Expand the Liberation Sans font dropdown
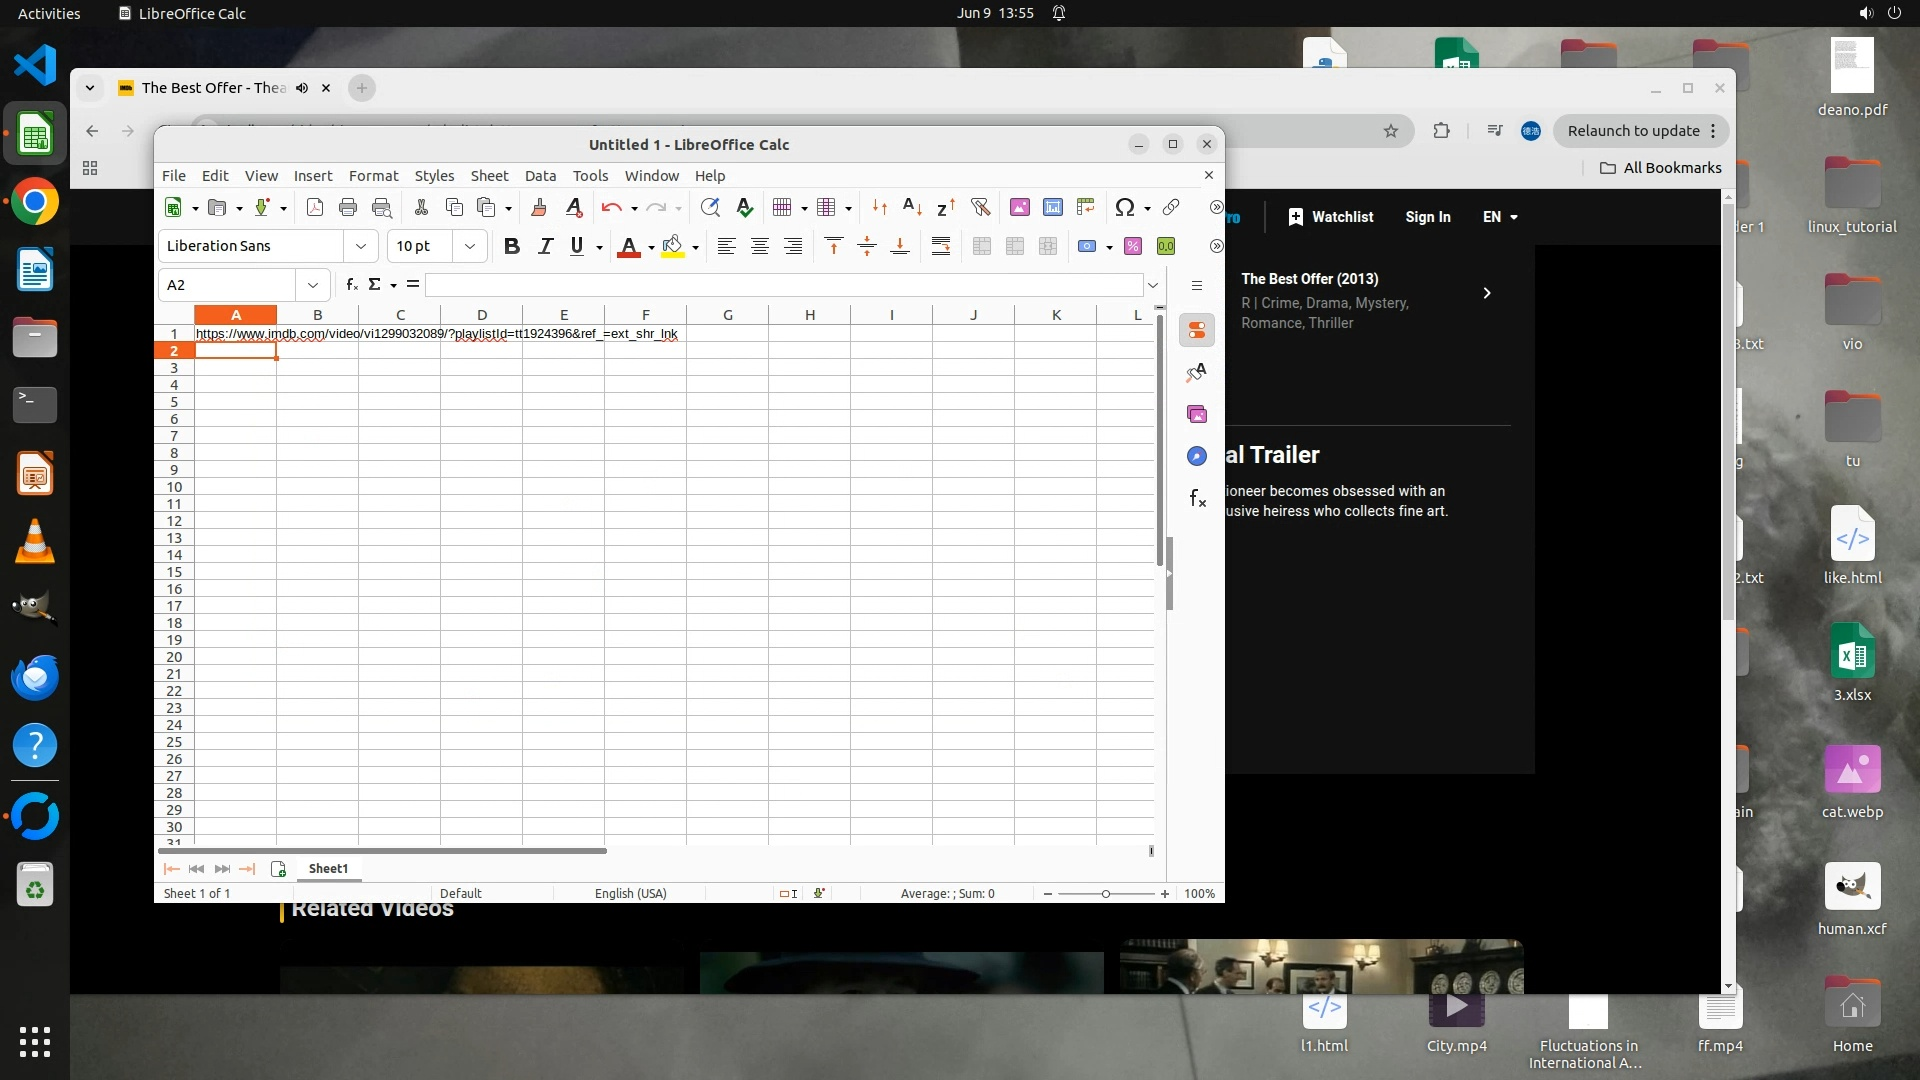Viewport: 1920px width, 1080px height. 361,246
